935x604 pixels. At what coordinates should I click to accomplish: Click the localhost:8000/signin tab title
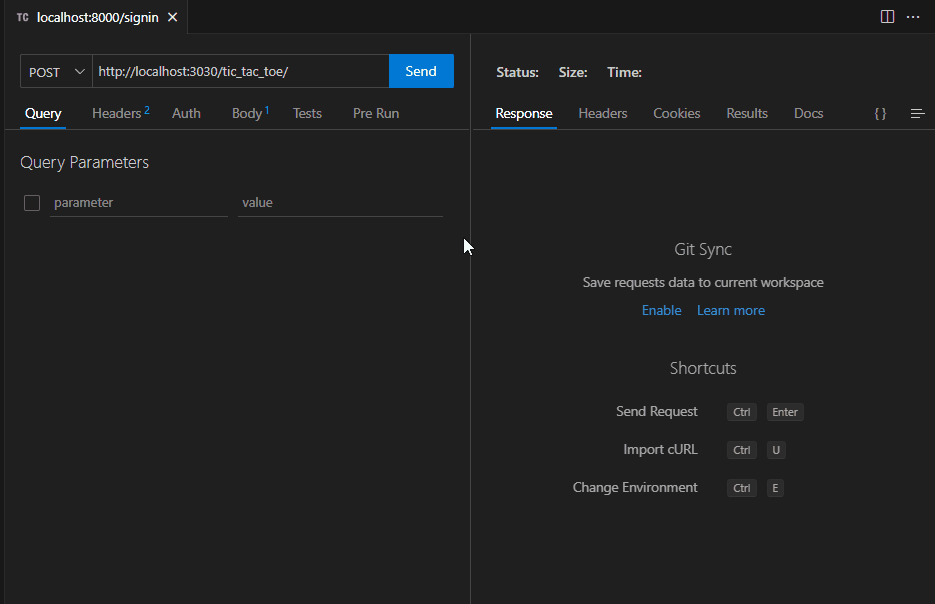(98, 17)
